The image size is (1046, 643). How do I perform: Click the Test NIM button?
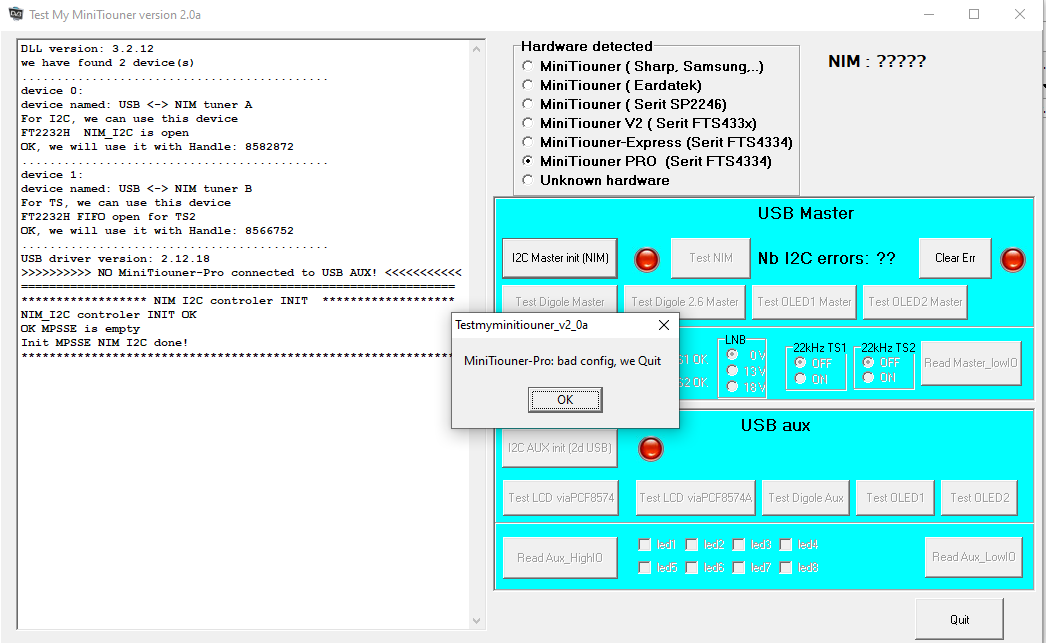click(710, 258)
